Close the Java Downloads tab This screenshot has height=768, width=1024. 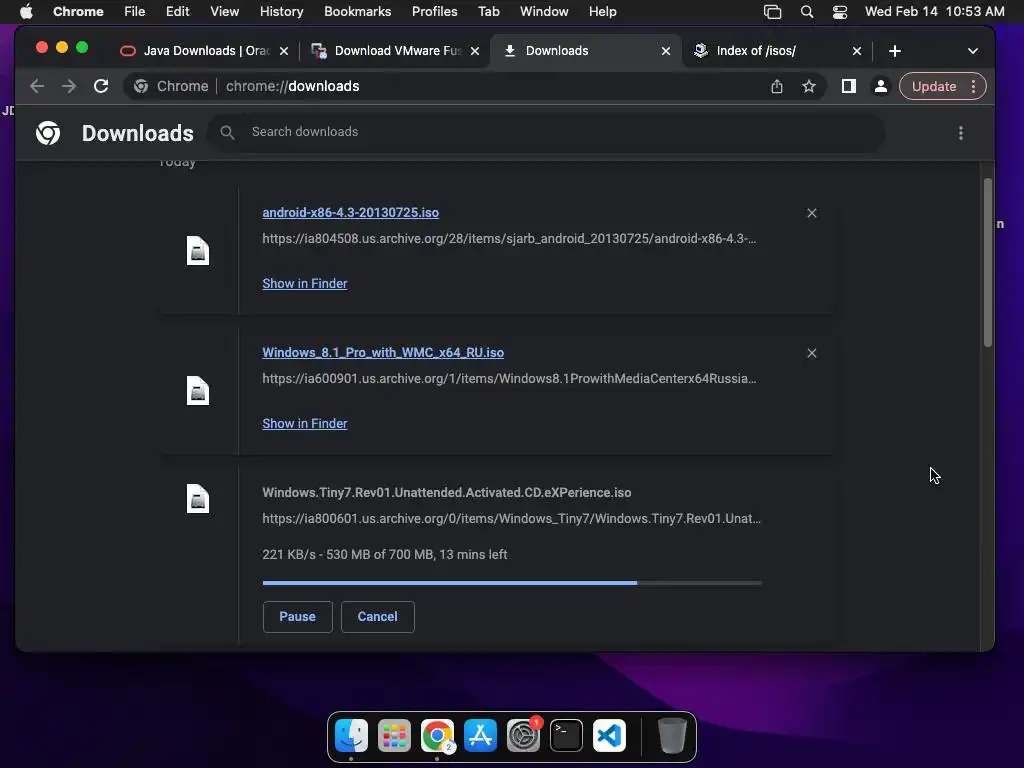284,51
